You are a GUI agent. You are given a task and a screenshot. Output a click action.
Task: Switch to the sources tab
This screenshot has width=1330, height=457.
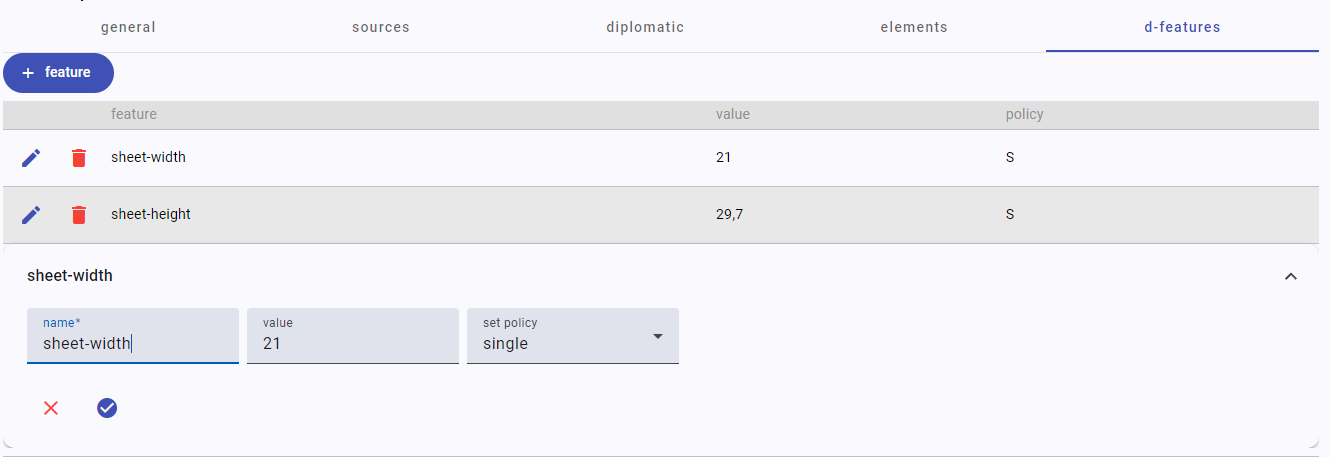(x=381, y=27)
